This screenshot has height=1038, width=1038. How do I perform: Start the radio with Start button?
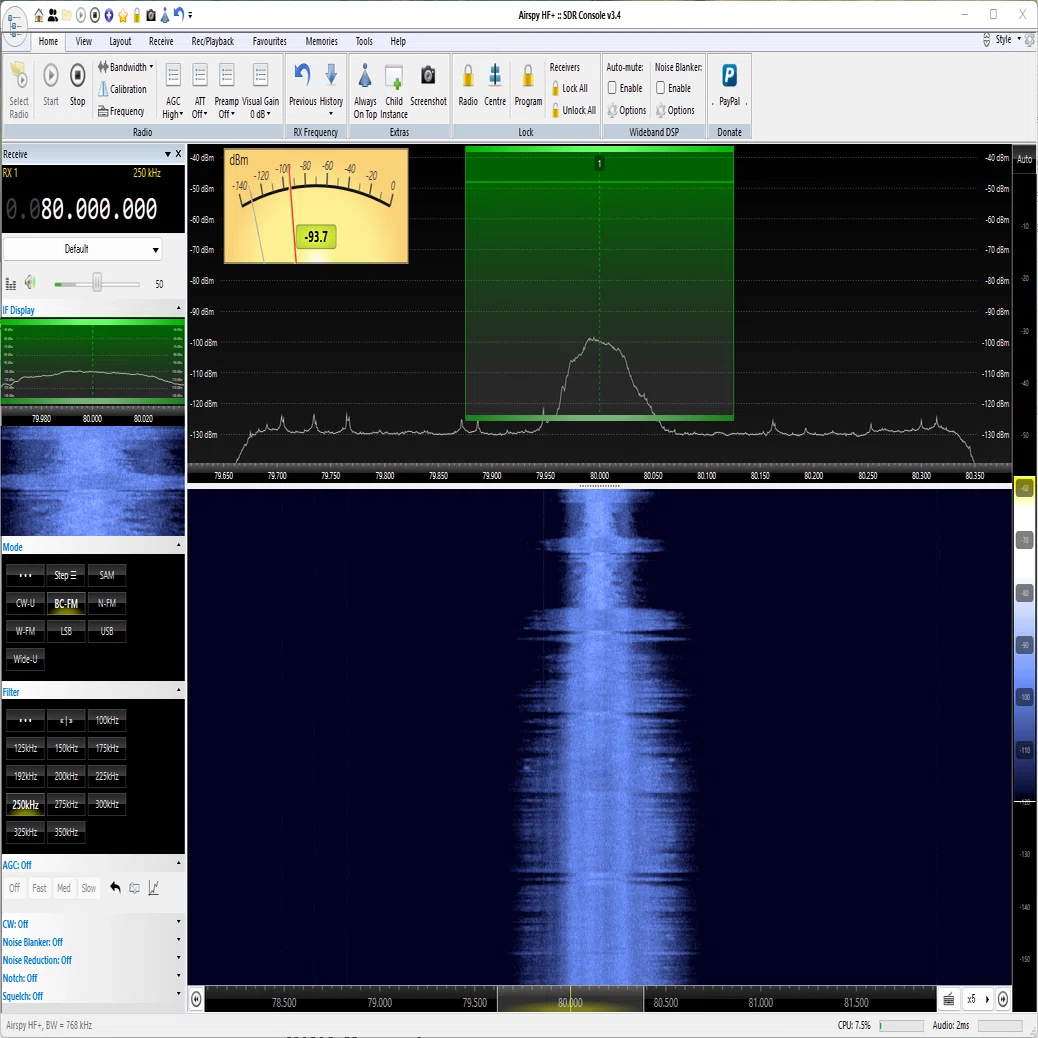tap(50, 84)
